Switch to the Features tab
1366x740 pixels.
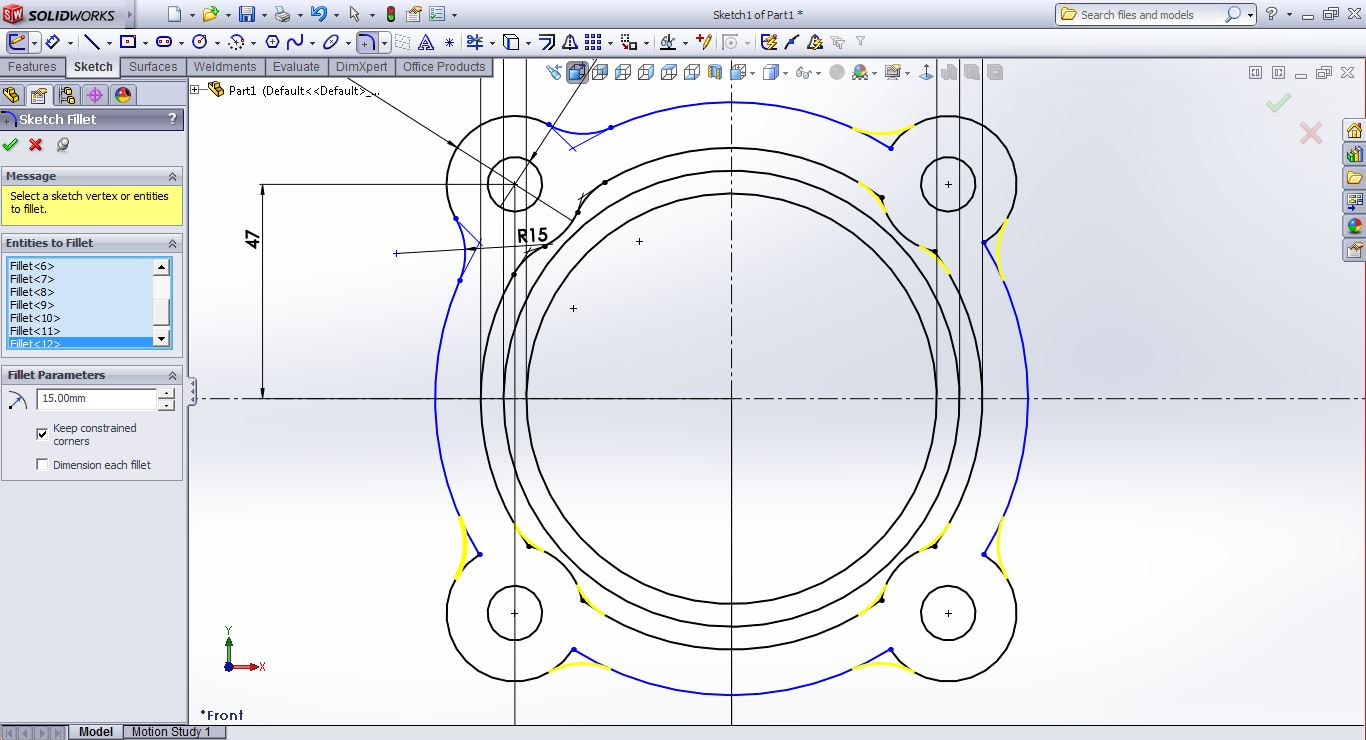(32, 67)
